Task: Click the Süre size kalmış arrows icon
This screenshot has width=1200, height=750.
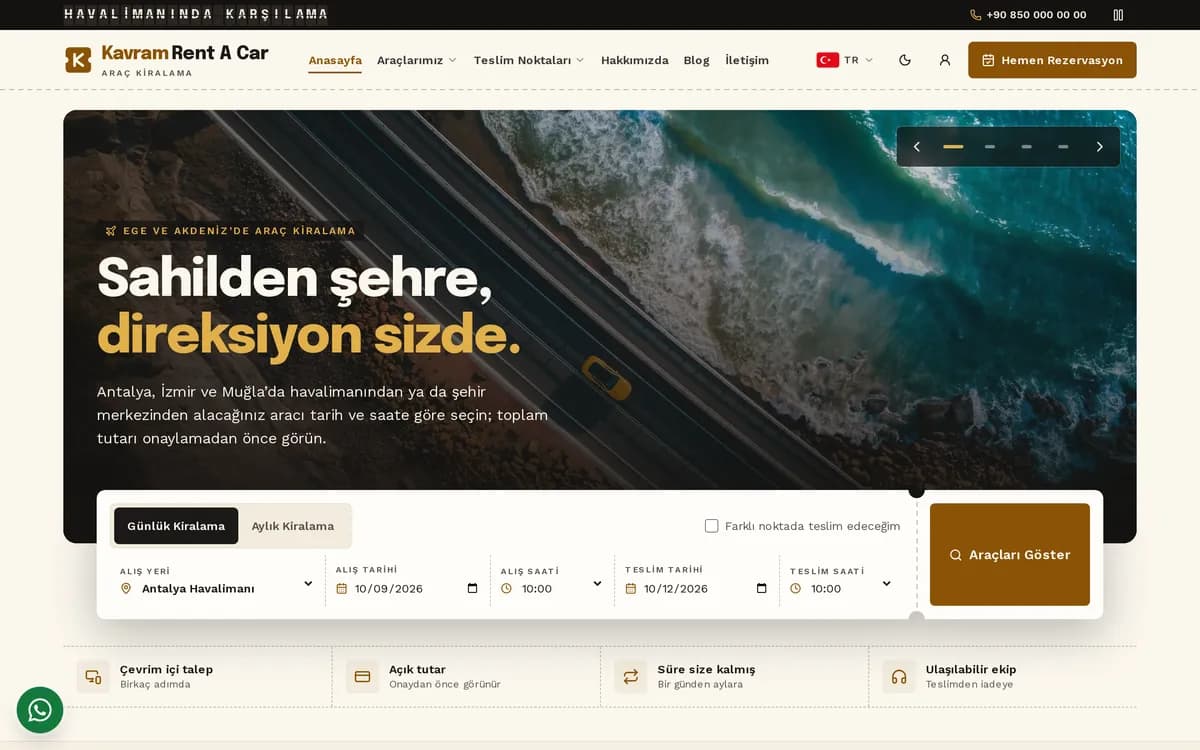Action: [630, 677]
